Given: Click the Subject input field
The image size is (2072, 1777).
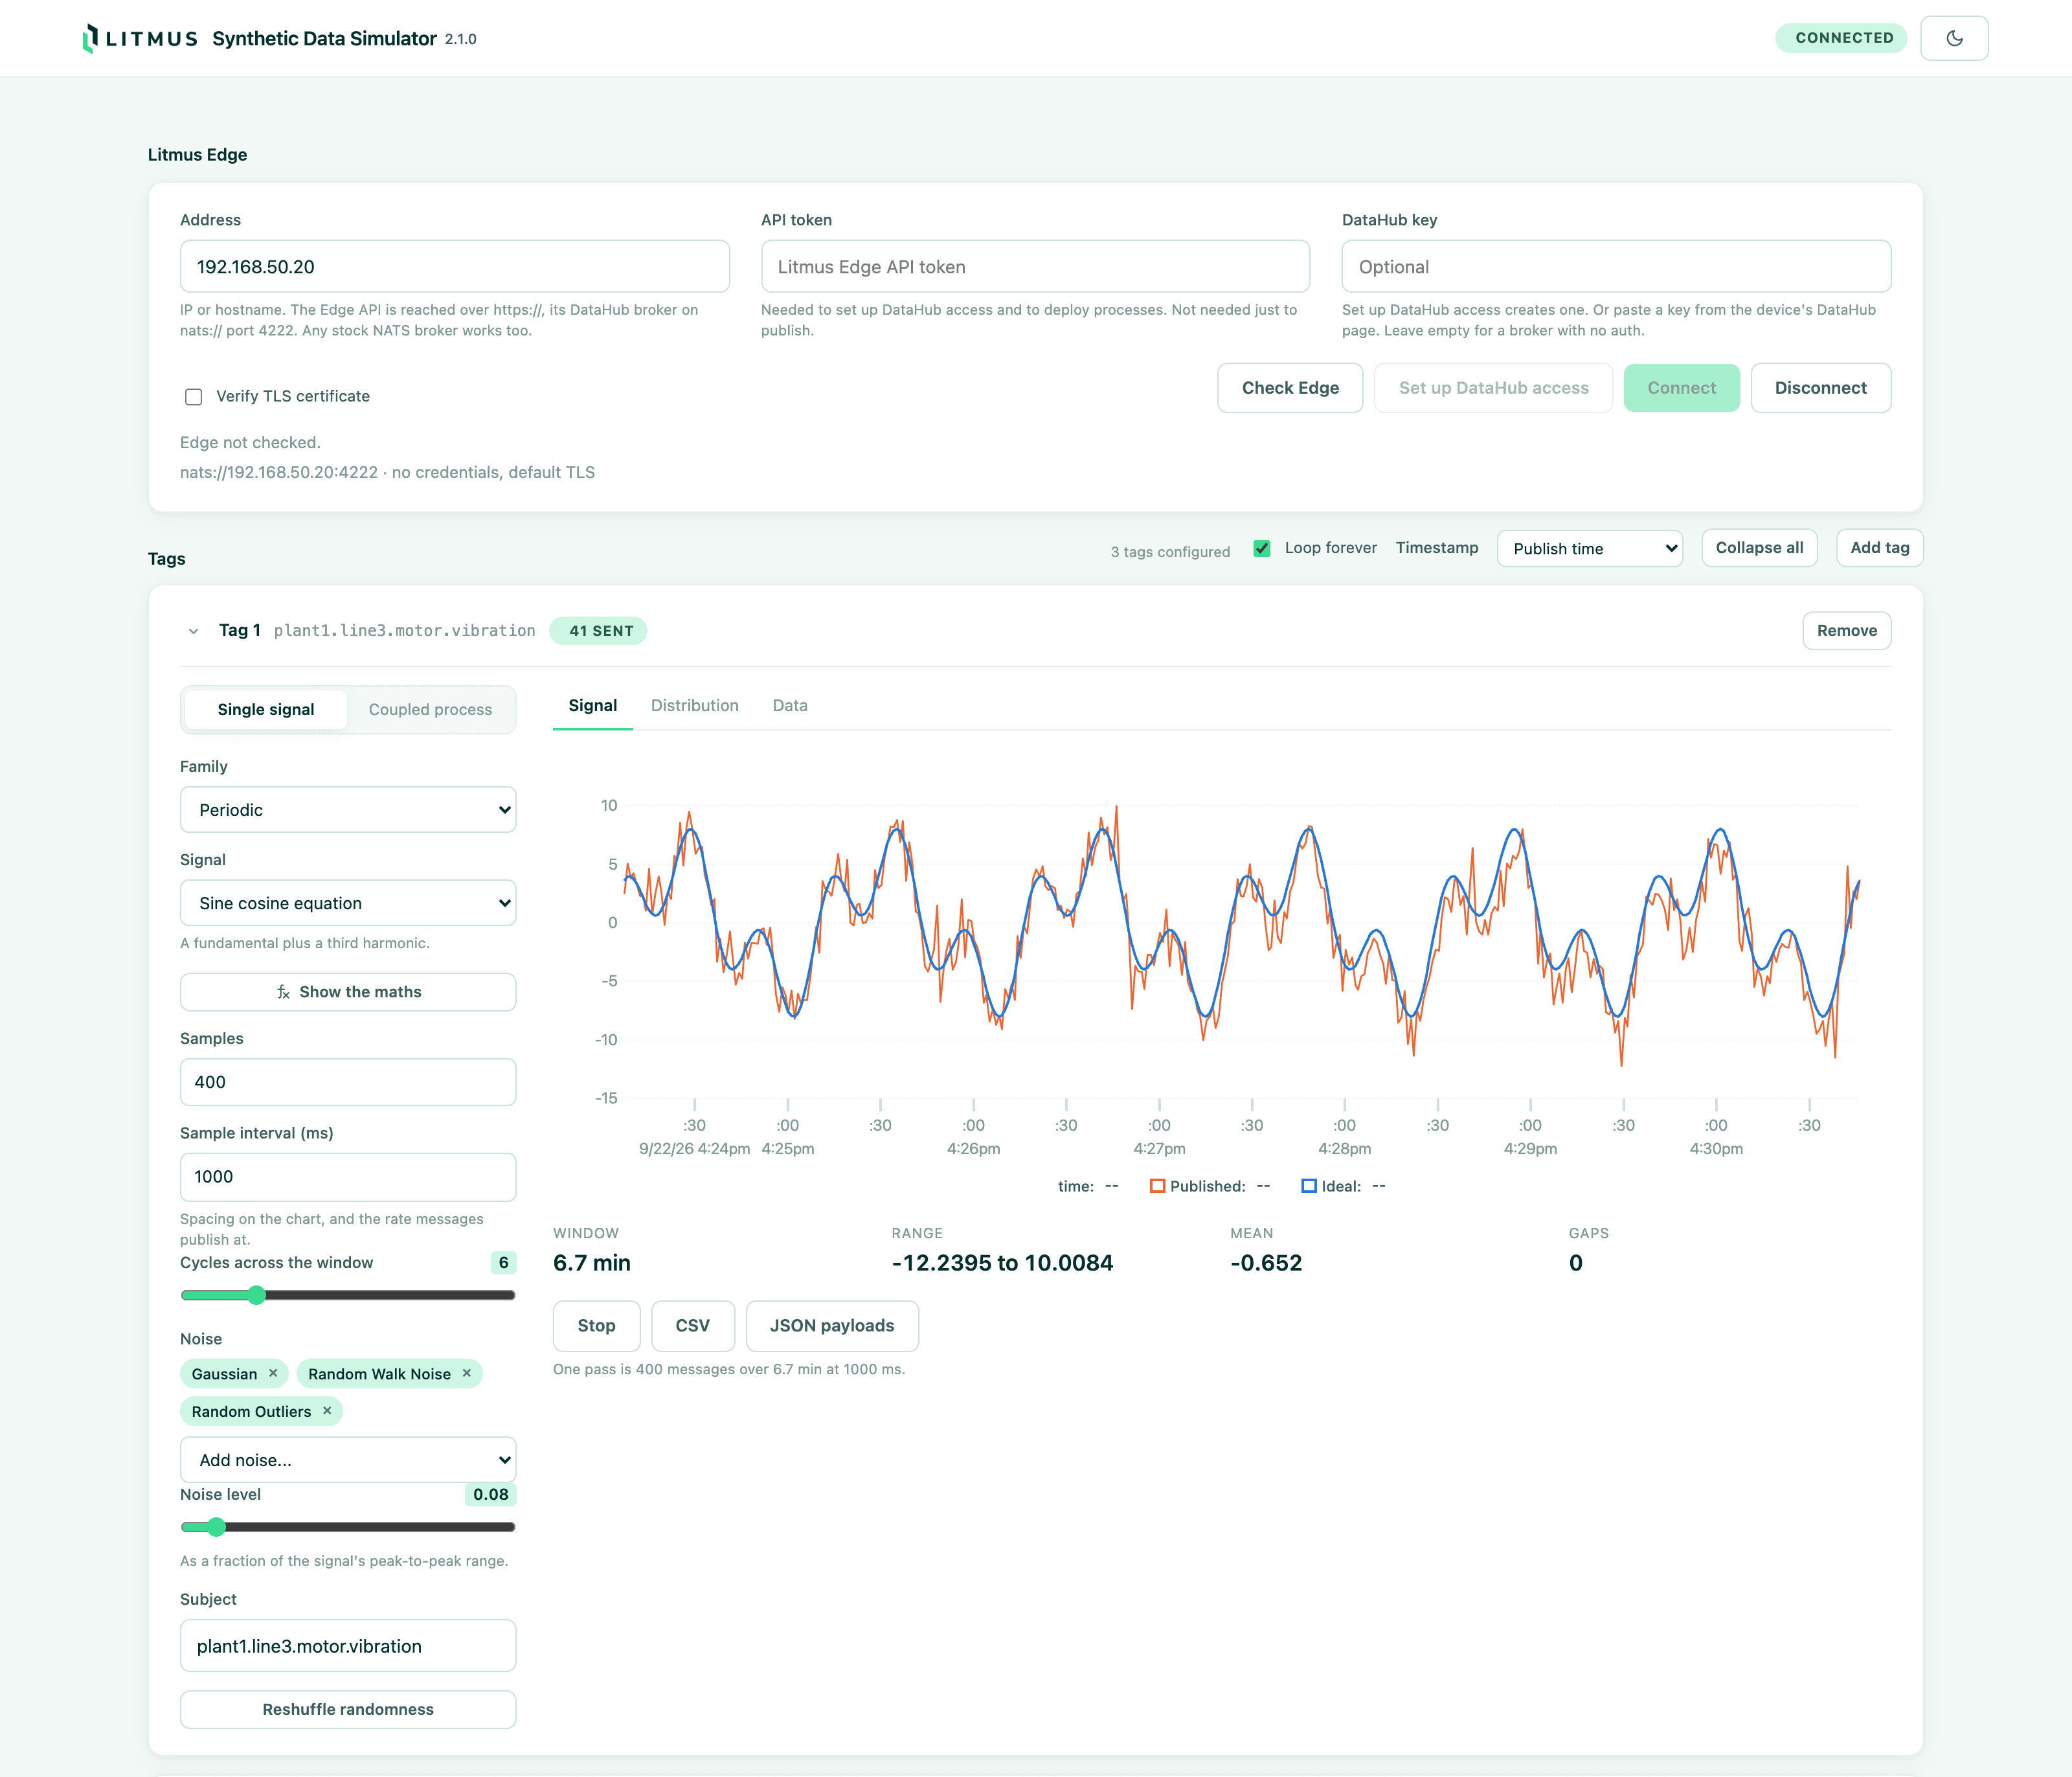Looking at the screenshot, I should click(348, 1646).
